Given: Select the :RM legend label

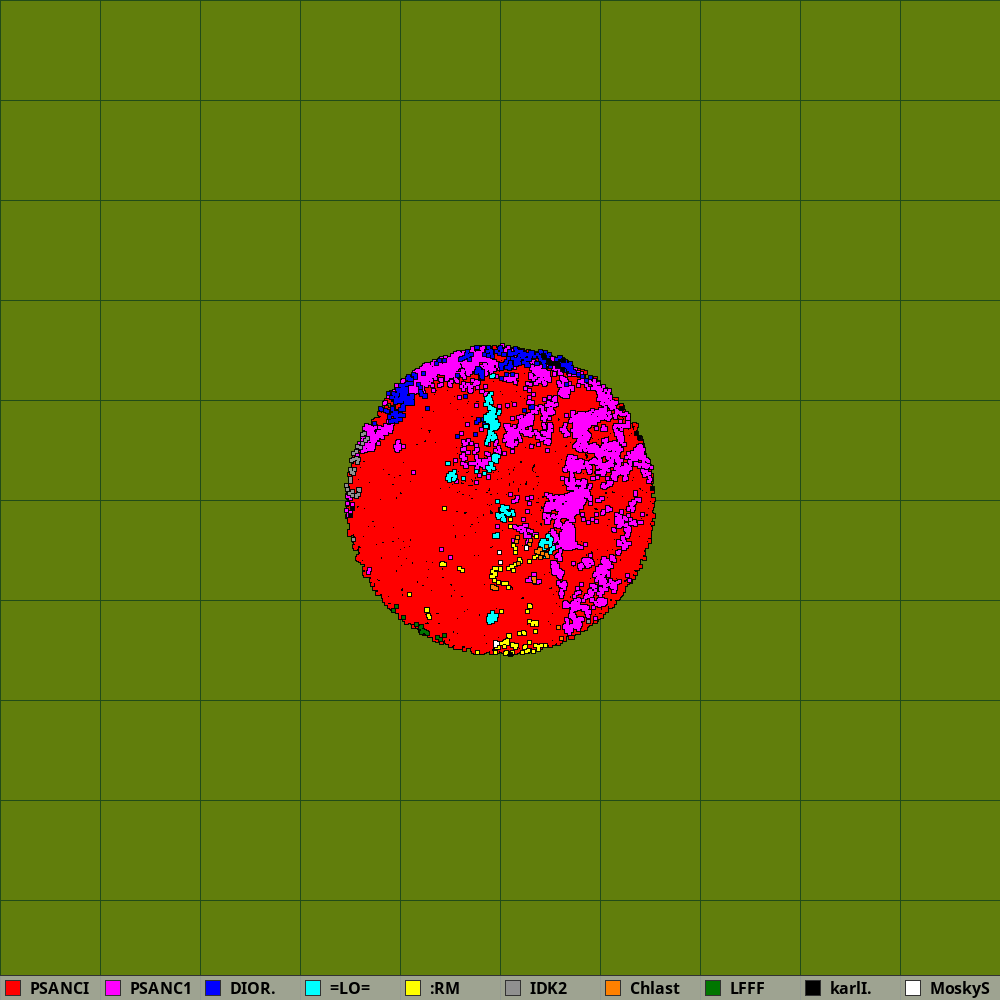Looking at the screenshot, I should coord(445,989).
